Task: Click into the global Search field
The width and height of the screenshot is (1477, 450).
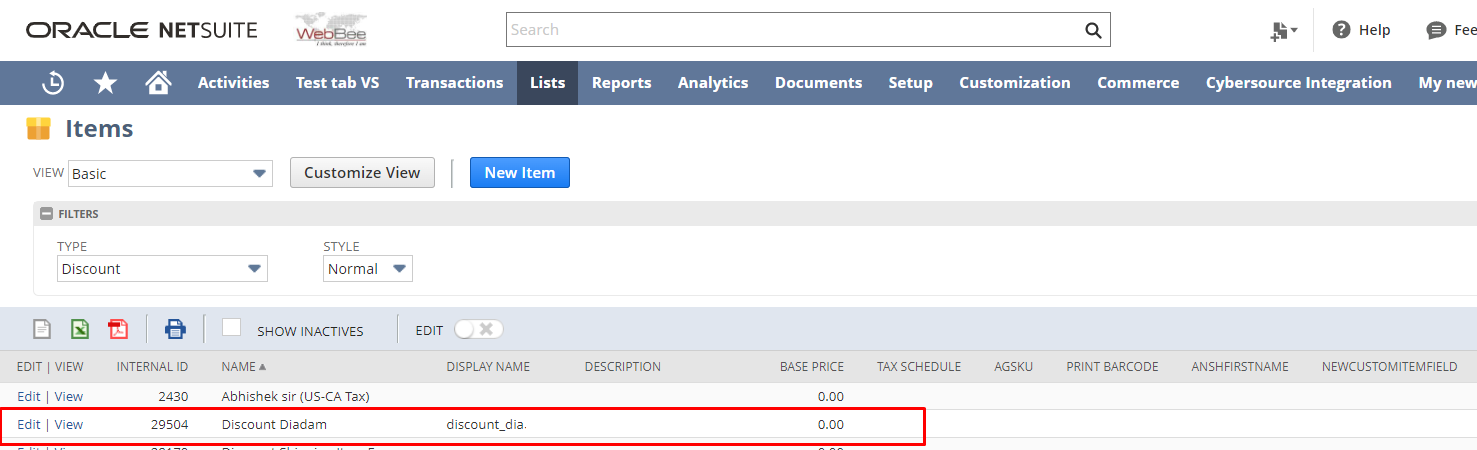Action: point(790,30)
